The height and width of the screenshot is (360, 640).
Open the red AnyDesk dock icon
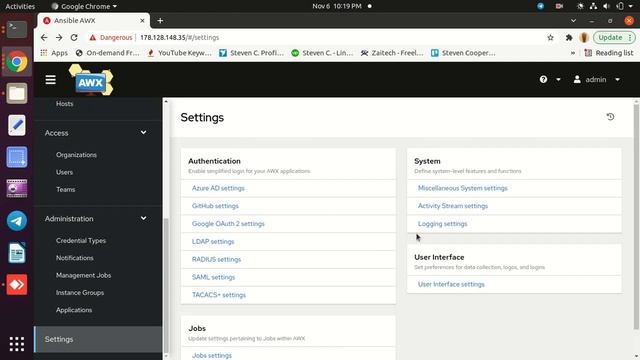17,284
